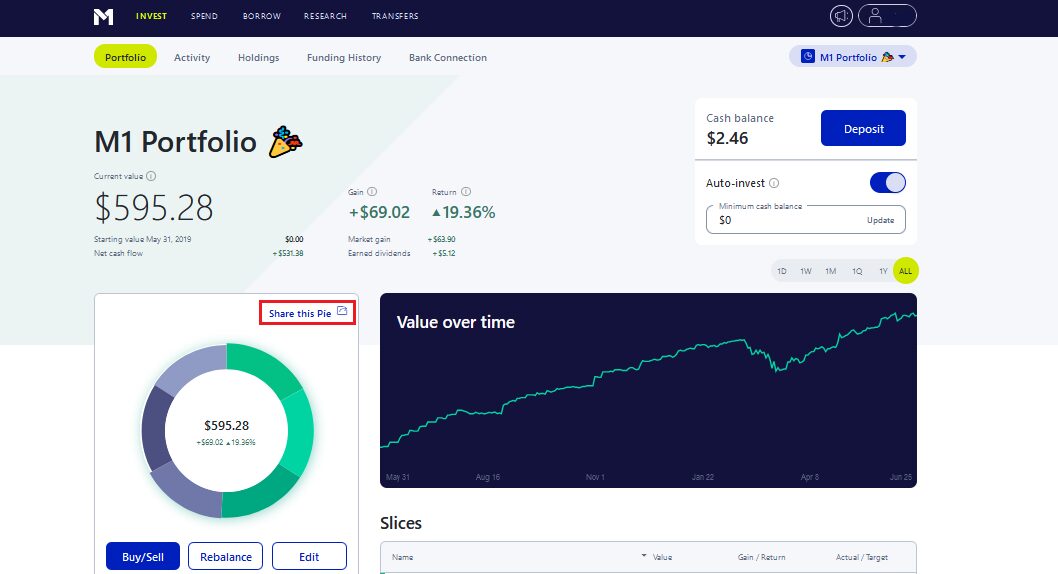
Task: Select the 1M time range
Action: tap(831, 271)
